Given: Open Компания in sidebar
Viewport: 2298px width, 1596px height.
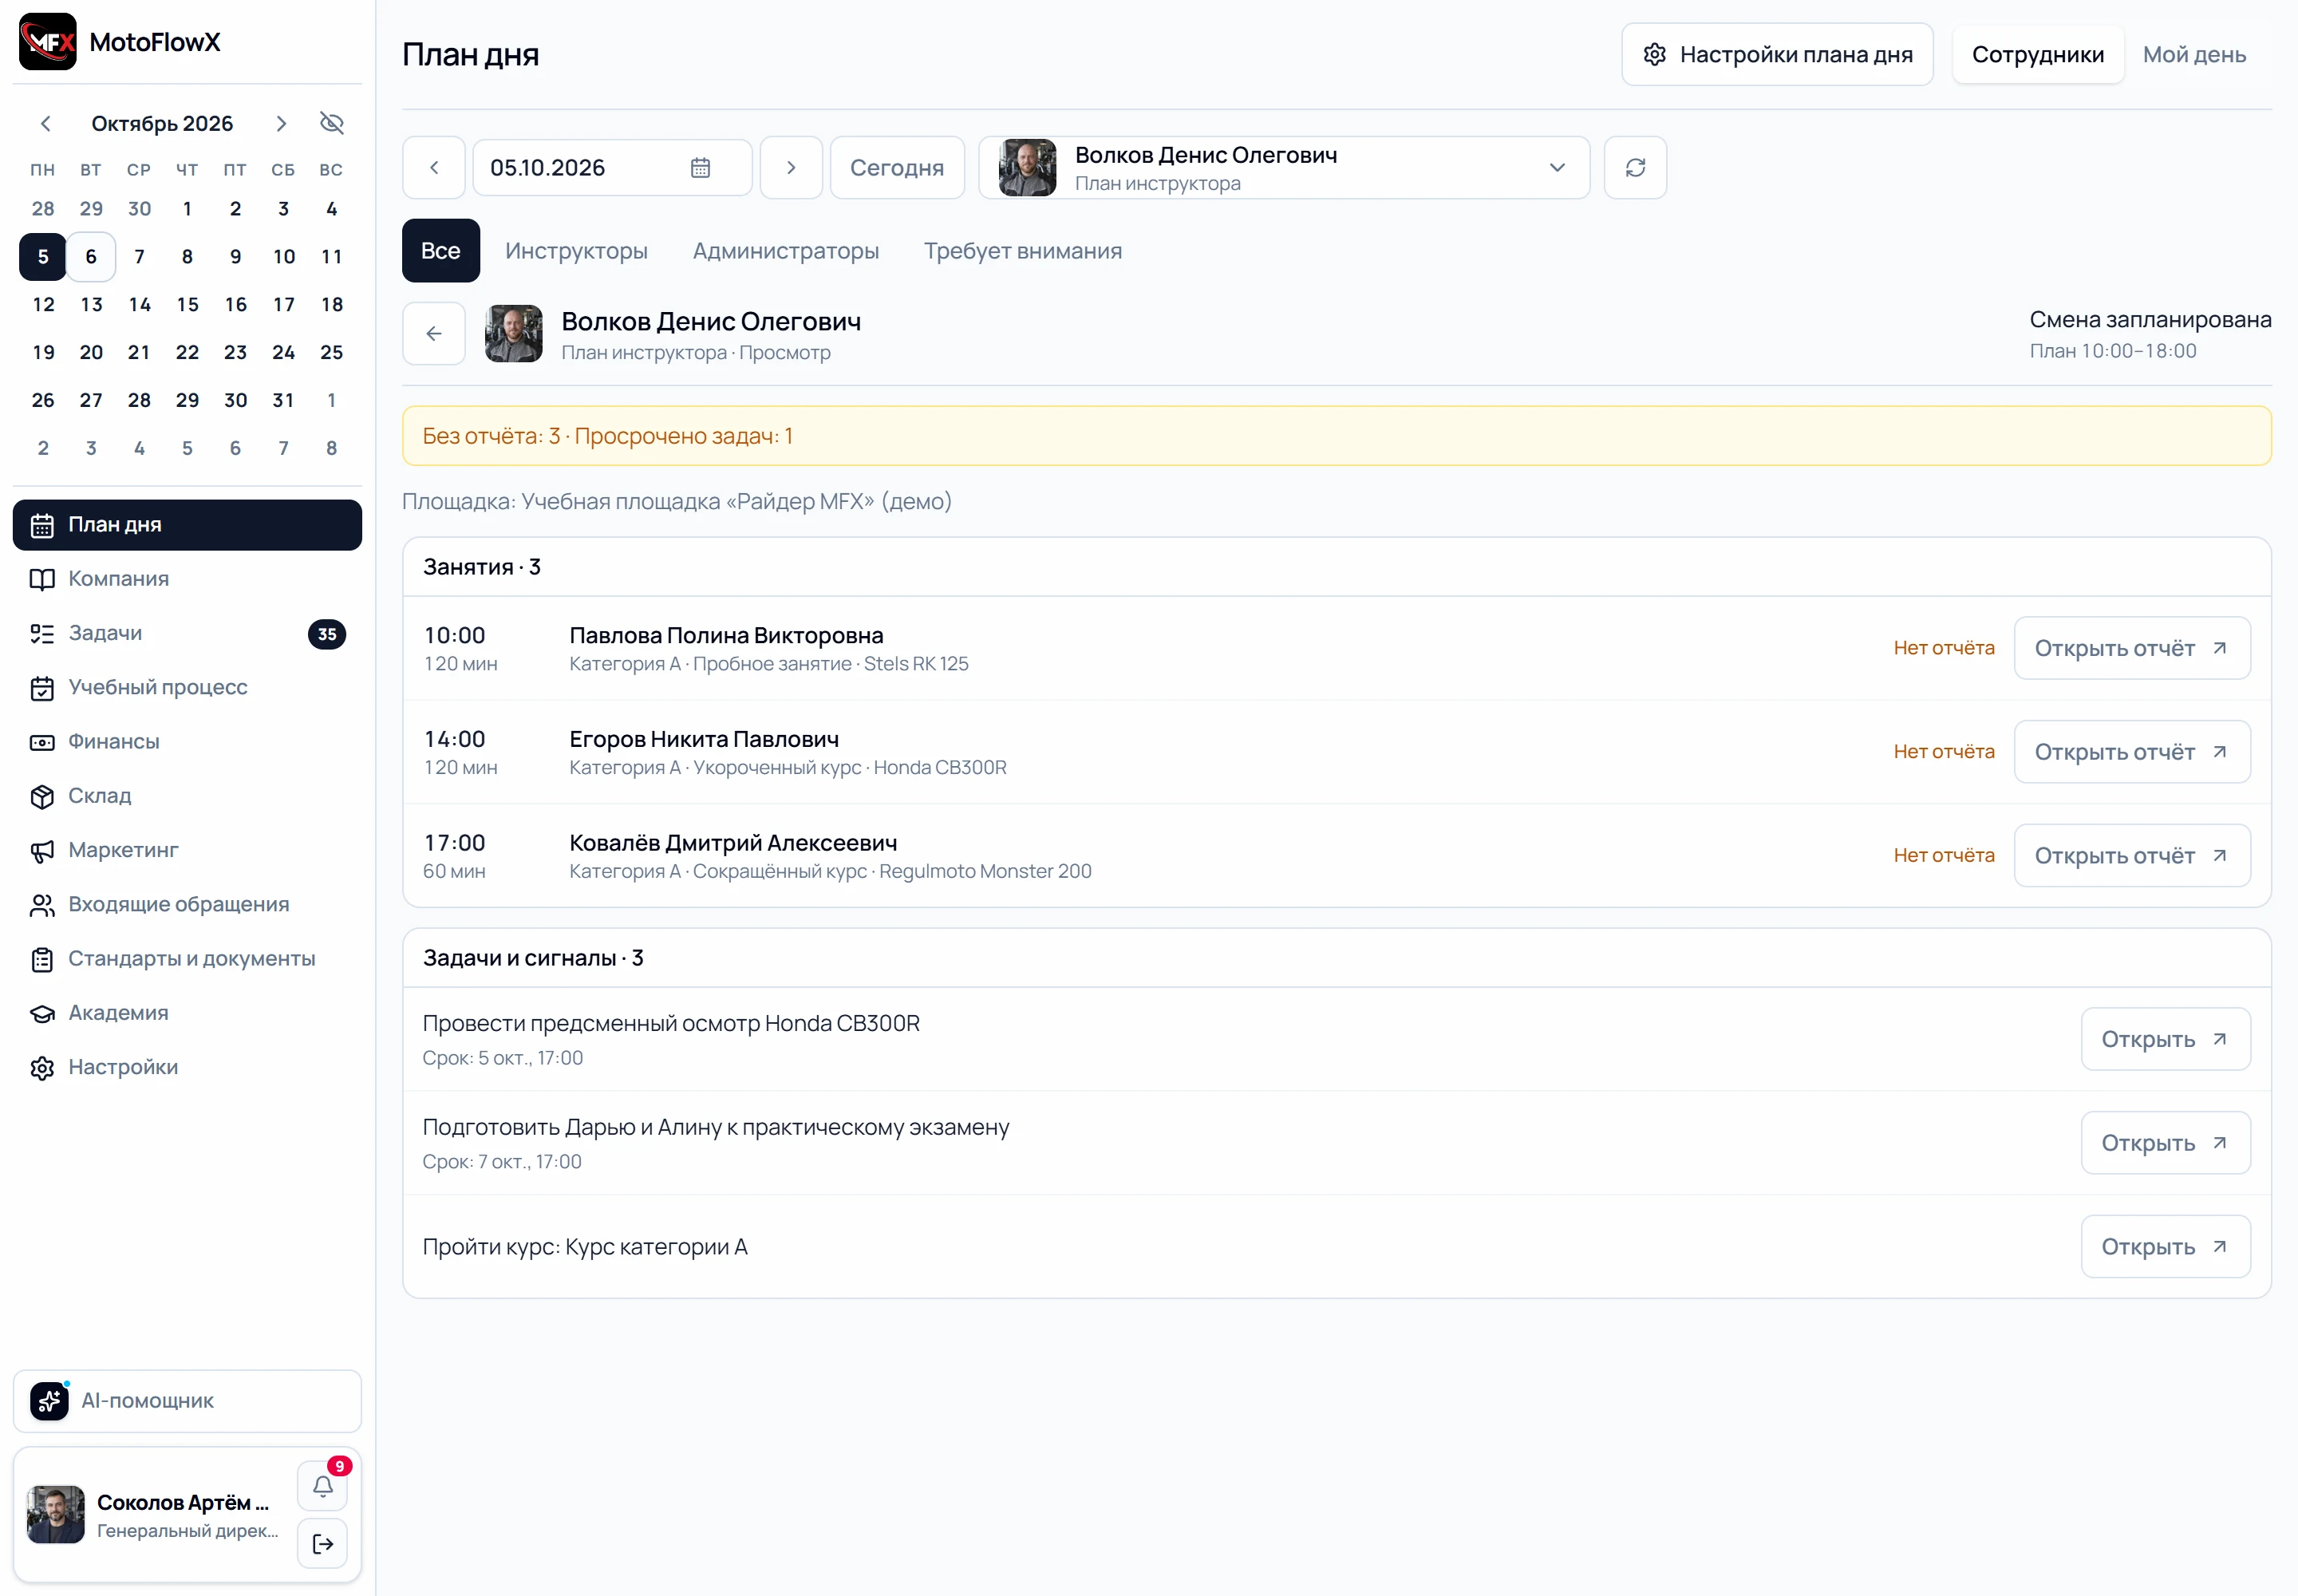Looking at the screenshot, I should pyautogui.click(x=187, y=579).
